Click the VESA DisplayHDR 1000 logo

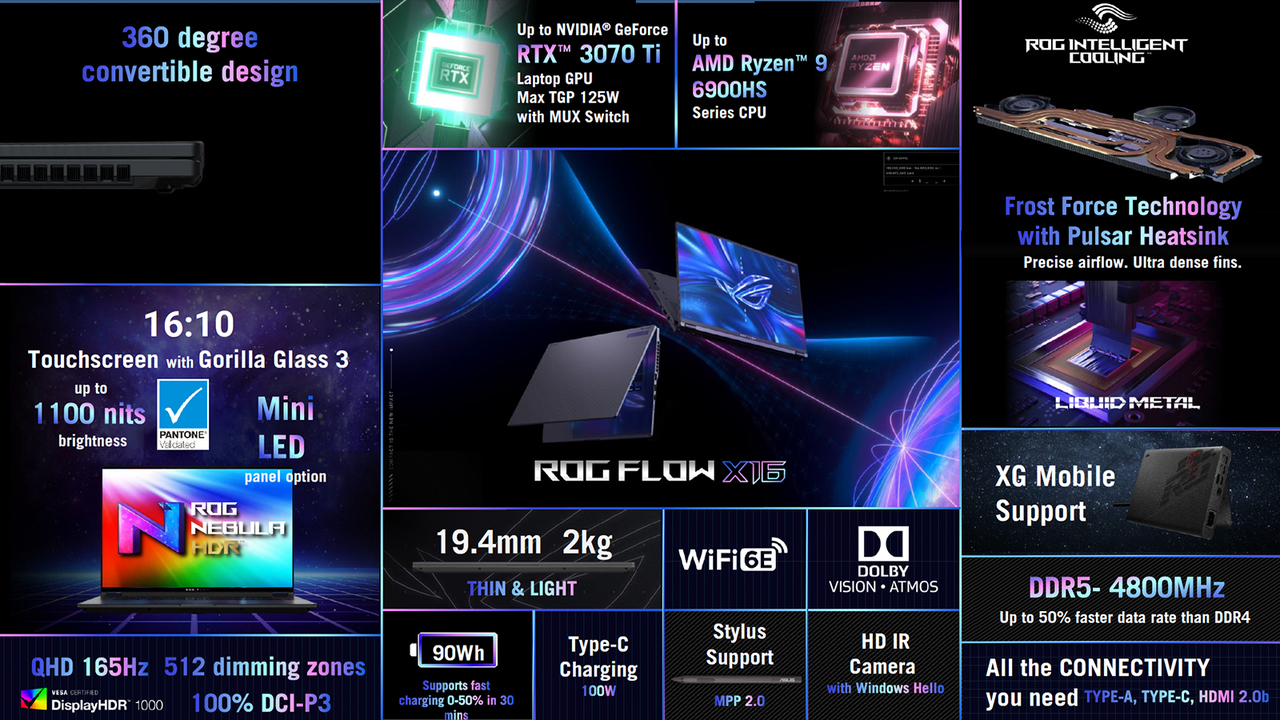(91, 700)
